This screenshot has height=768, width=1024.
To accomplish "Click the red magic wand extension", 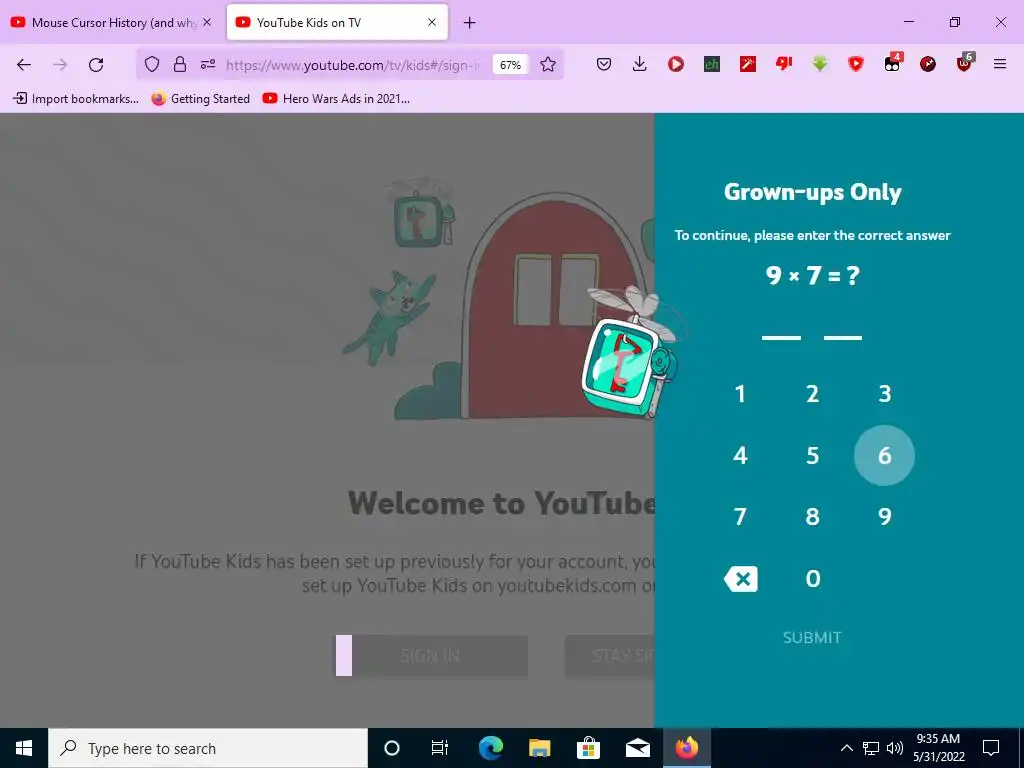I will tap(748, 64).
